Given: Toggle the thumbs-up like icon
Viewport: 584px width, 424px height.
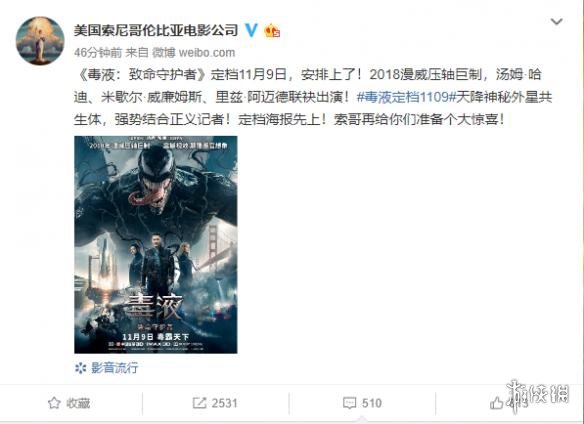Looking at the screenshot, I should click(496, 403).
